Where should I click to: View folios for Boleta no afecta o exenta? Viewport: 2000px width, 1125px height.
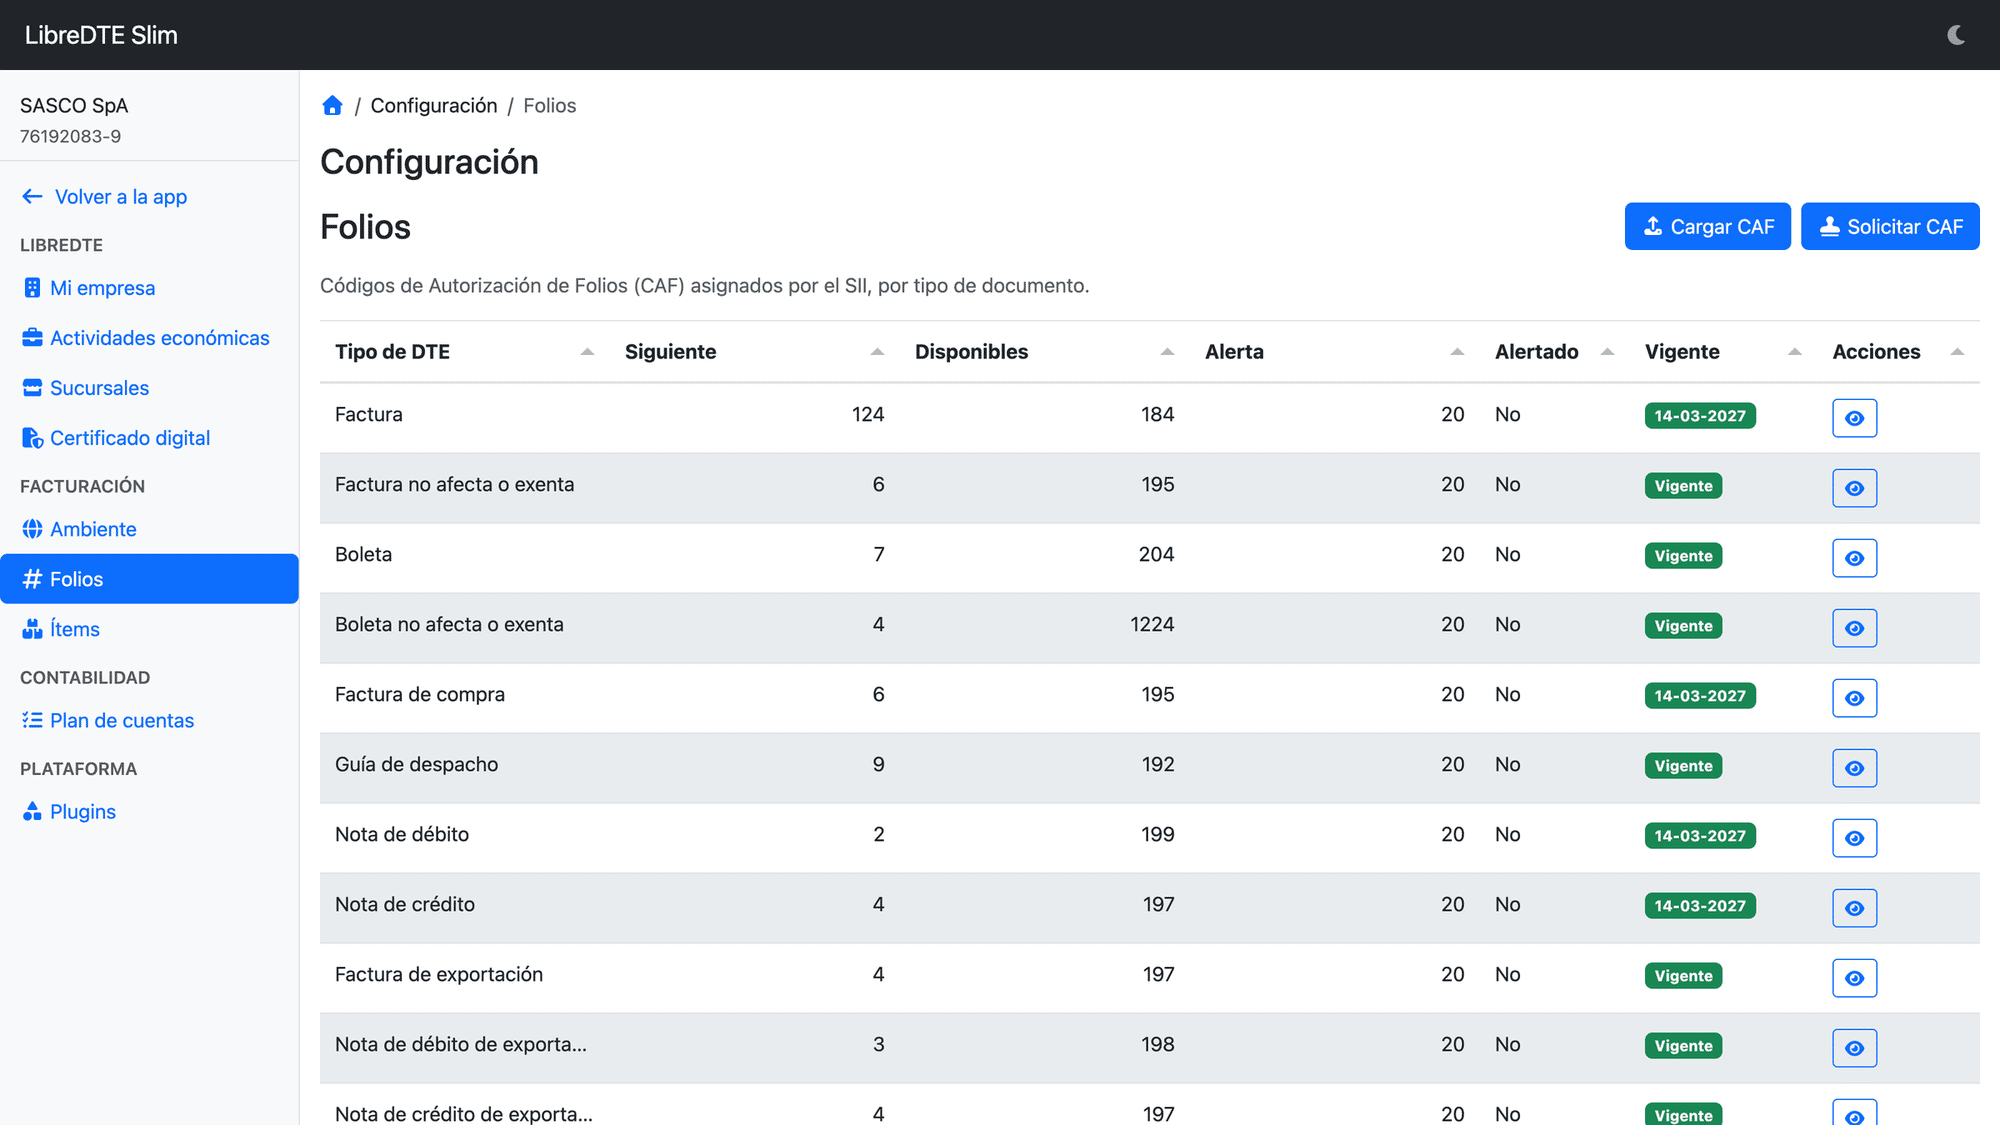coord(1854,628)
